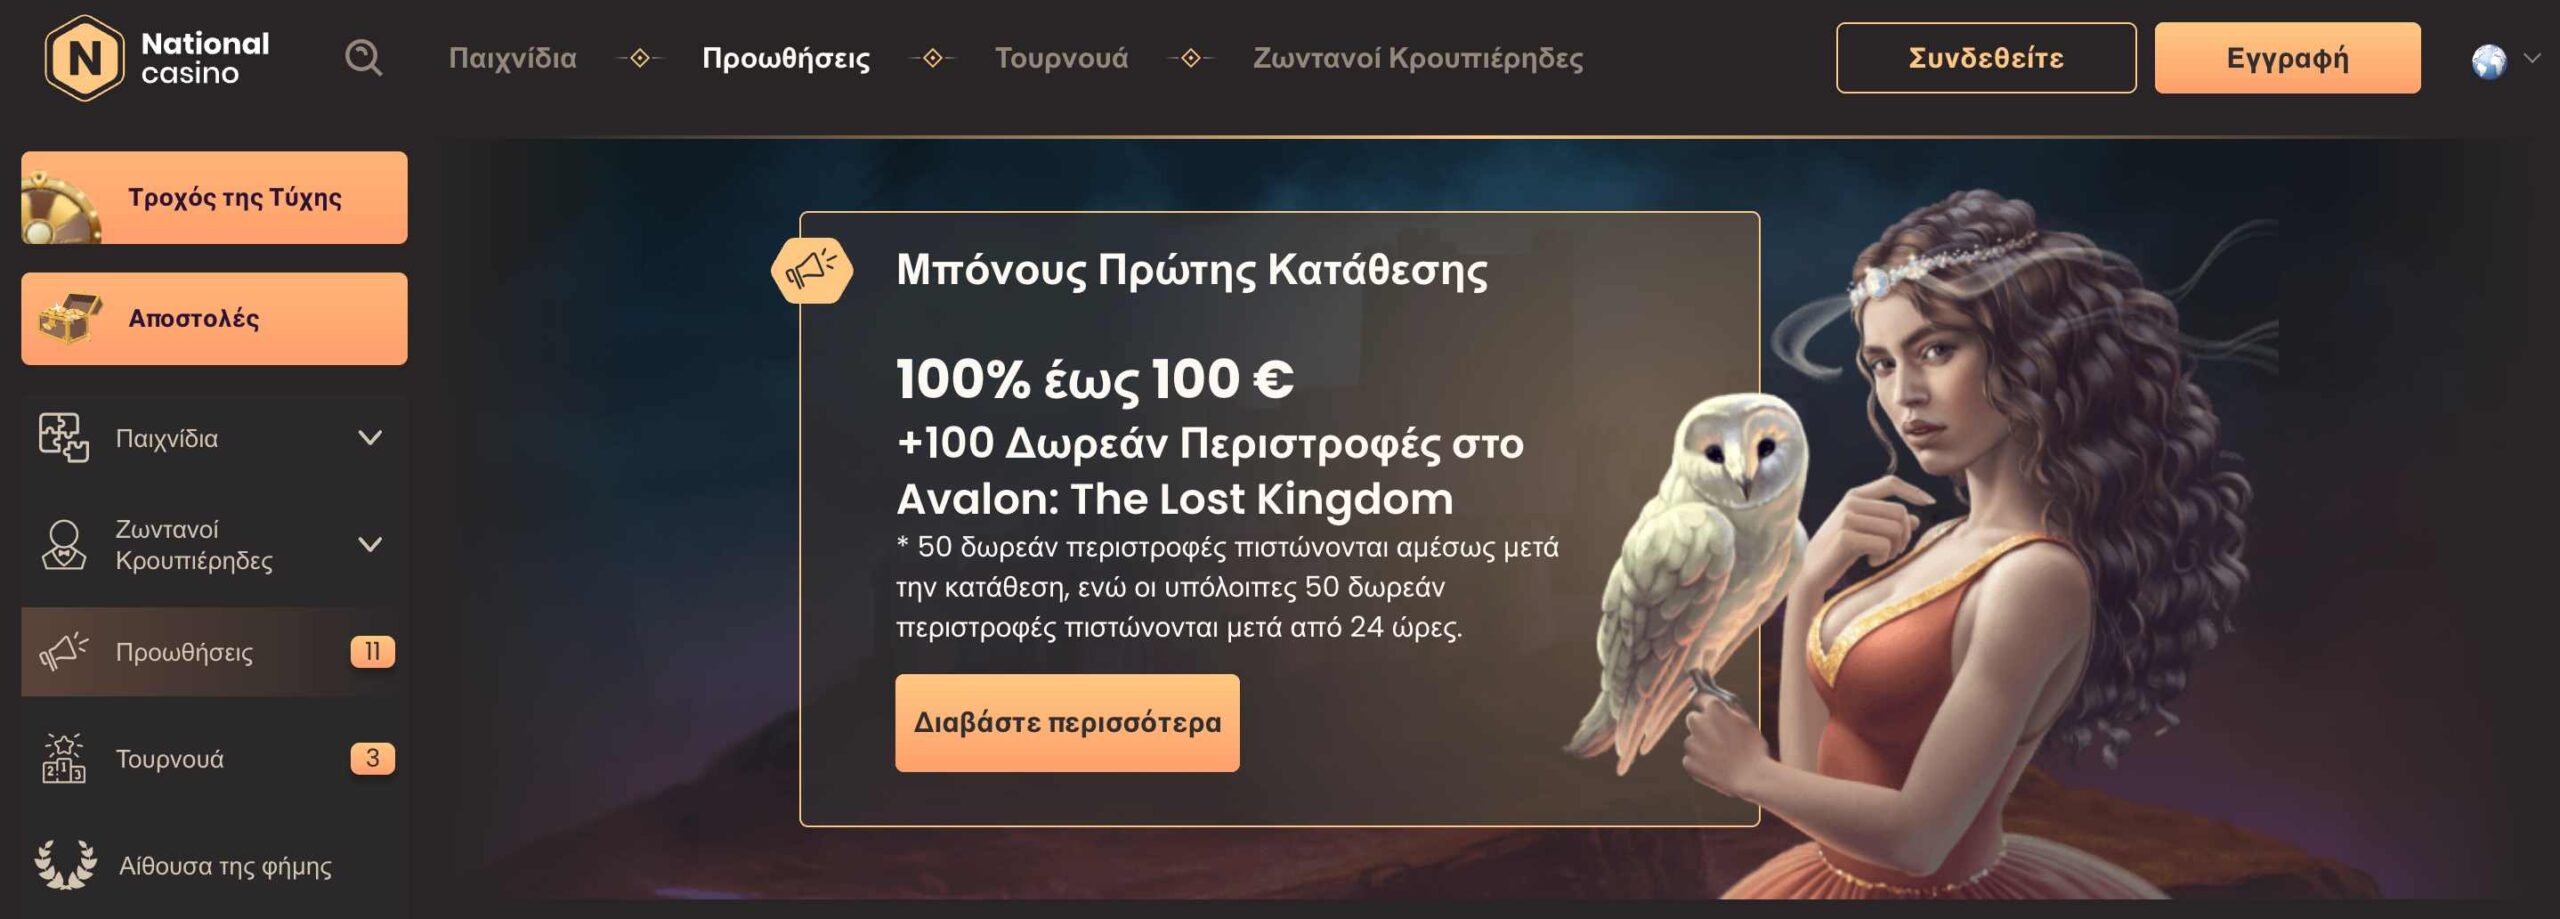Click the Διαβάστε περισσότερα button
This screenshot has height=919, width=2560.
[1067, 723]
